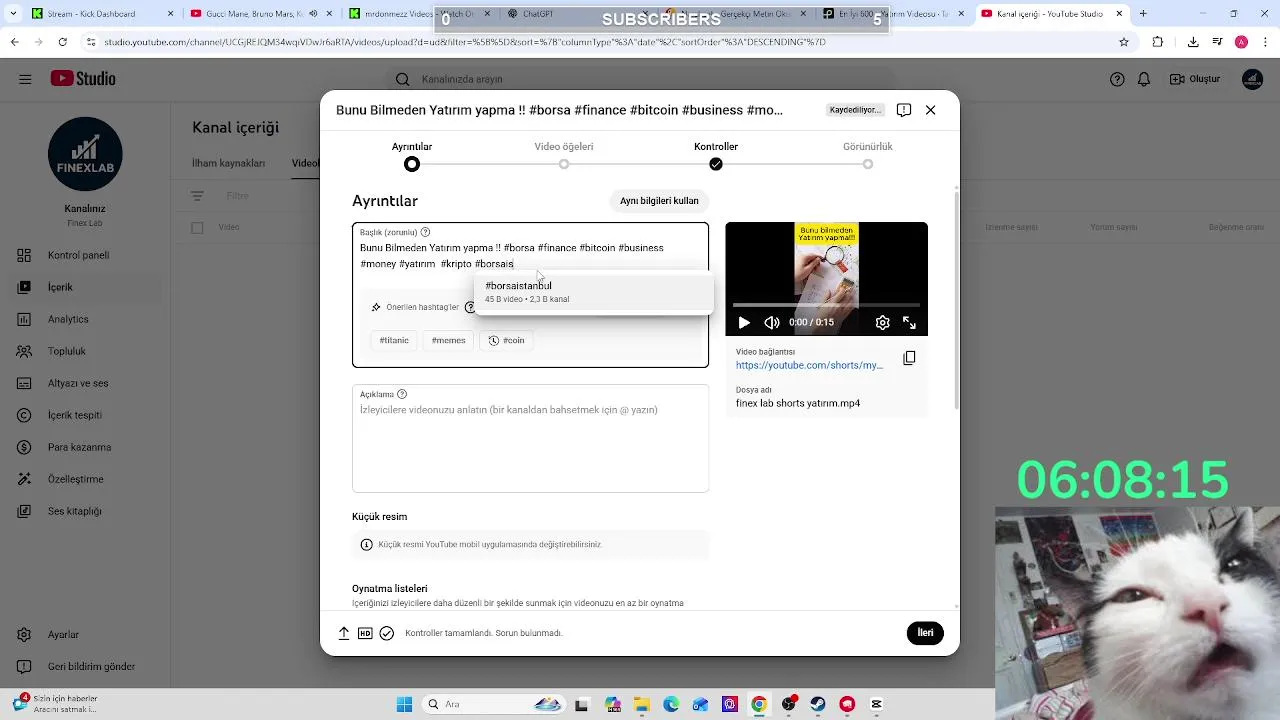Screen dimensions: 1280x720
Task: Open Altyazı ve ses in the sidebar
Action: 78,383
